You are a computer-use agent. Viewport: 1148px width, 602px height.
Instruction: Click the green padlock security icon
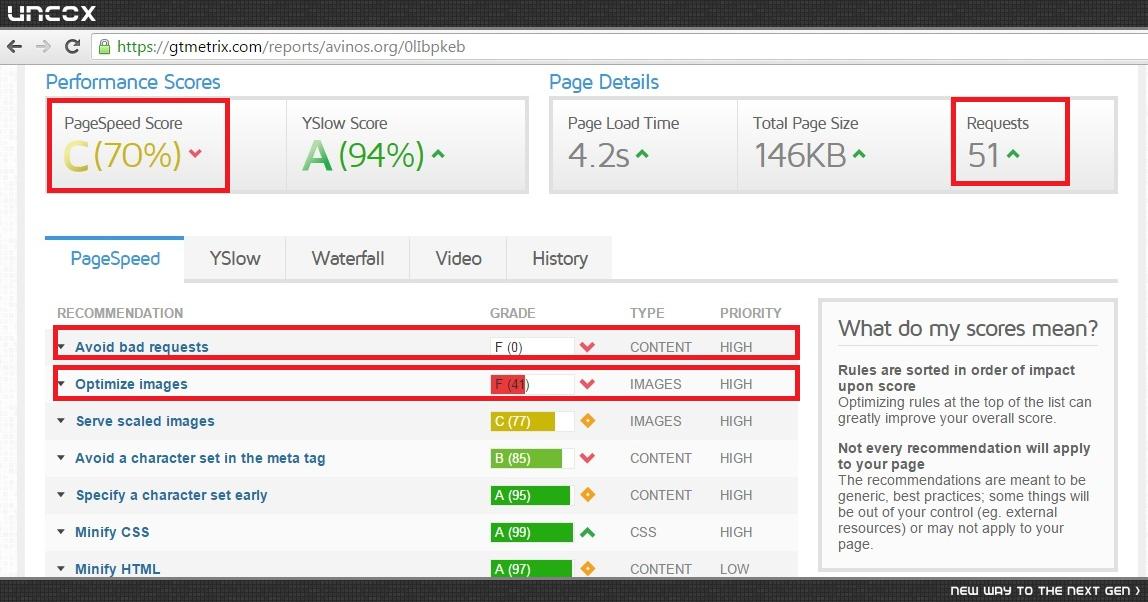[x=105, y=47]
